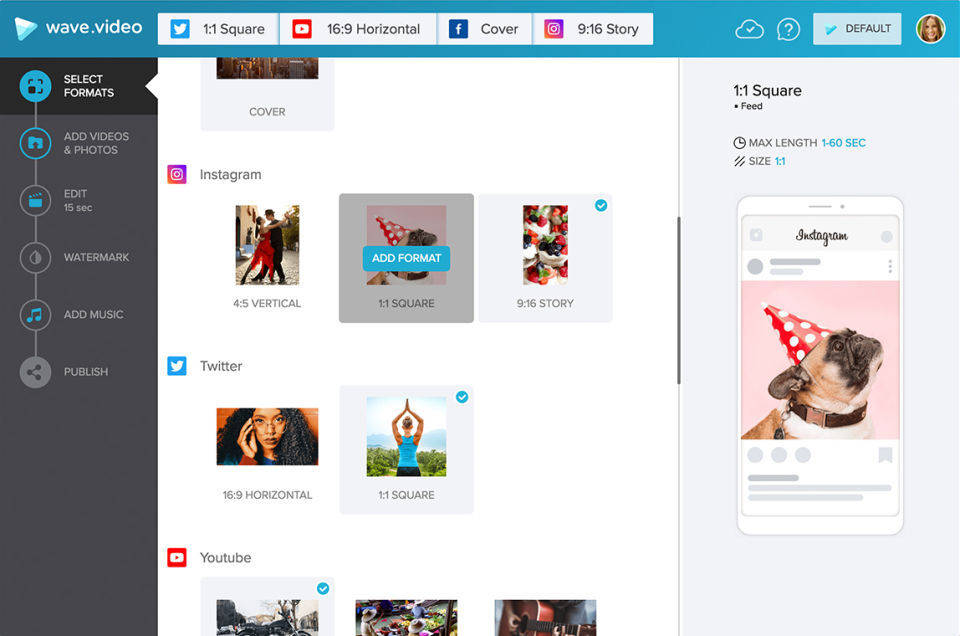The height and width of the screenshot is (636, 960).
Task: Open the cloud sync icon
Action: (749, 29)
